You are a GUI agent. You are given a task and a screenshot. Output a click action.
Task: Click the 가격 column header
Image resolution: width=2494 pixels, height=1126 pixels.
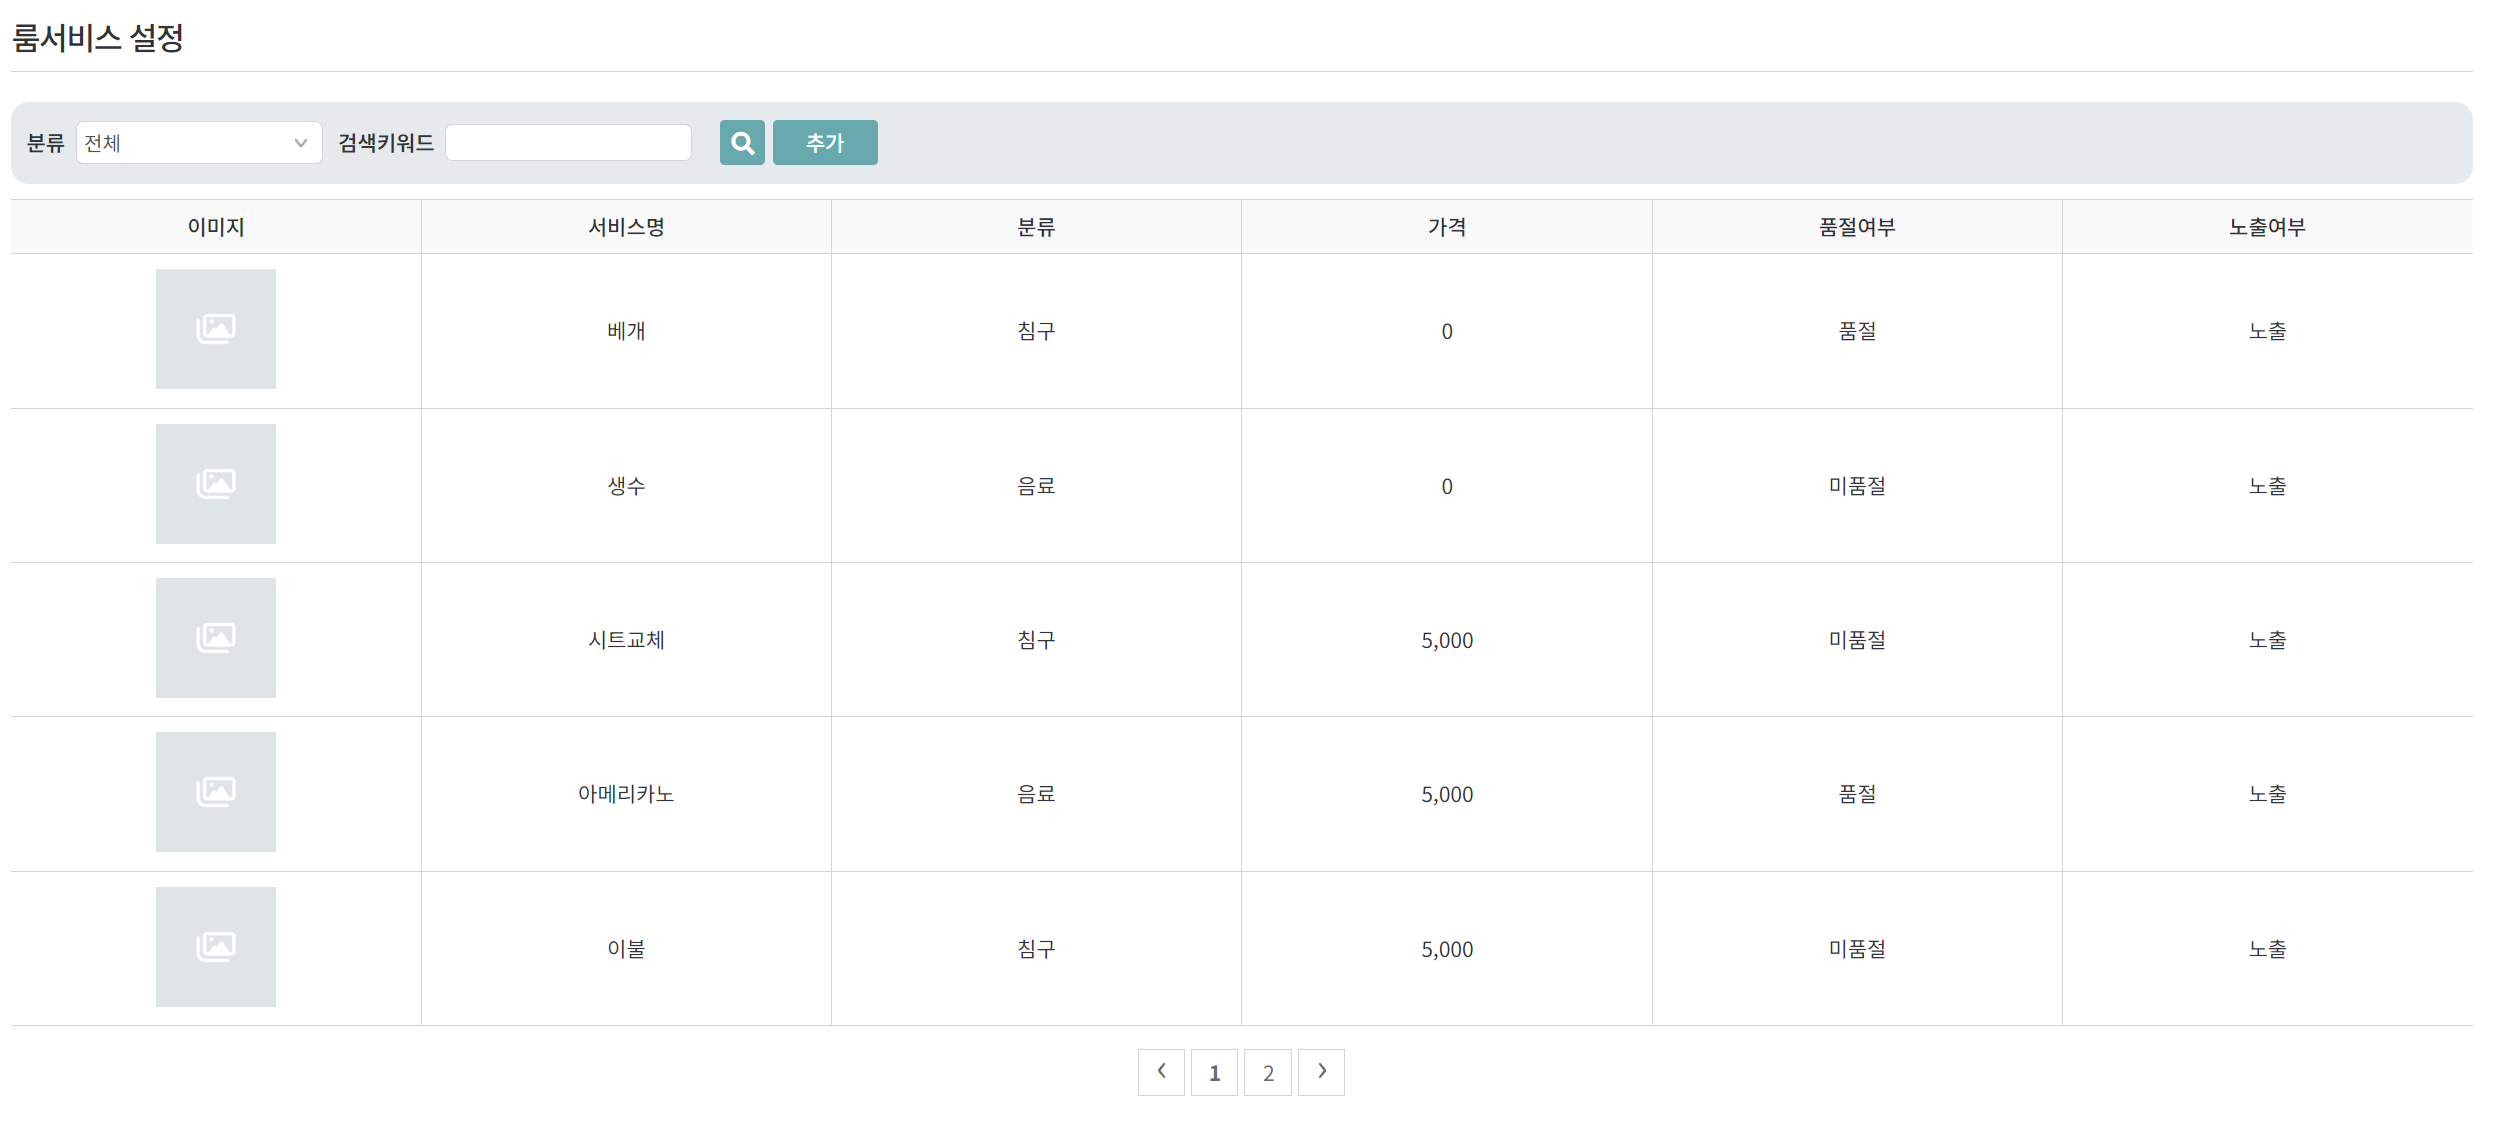(x=1447, y=227)
